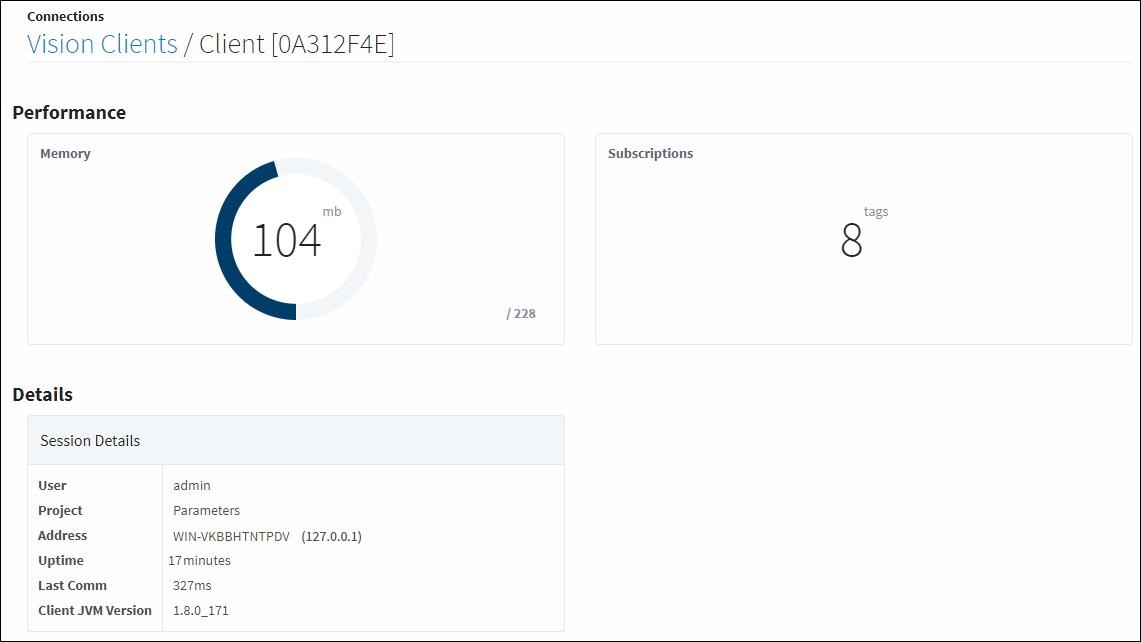Select the 17 minutes uptime value
The height and width of the screenshot is (642, 1141).
(199, 560)
